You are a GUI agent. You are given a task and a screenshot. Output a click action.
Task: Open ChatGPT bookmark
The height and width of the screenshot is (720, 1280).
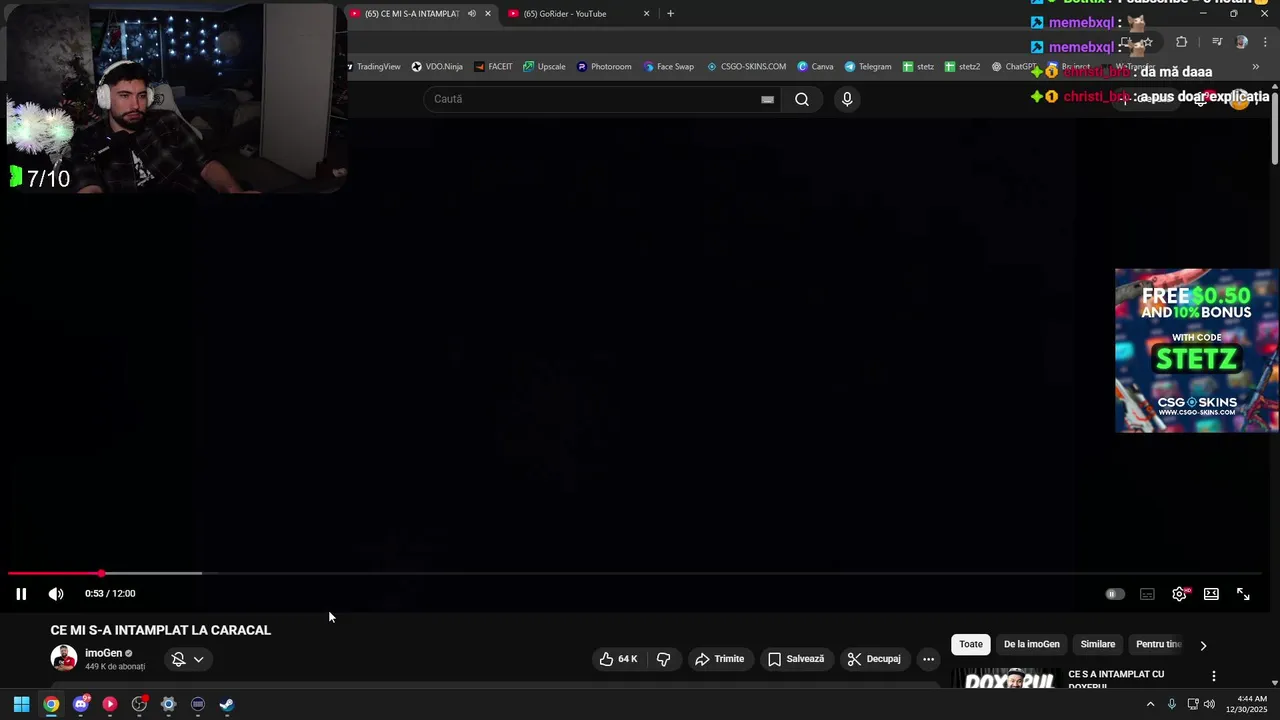tap(1014, 67)
